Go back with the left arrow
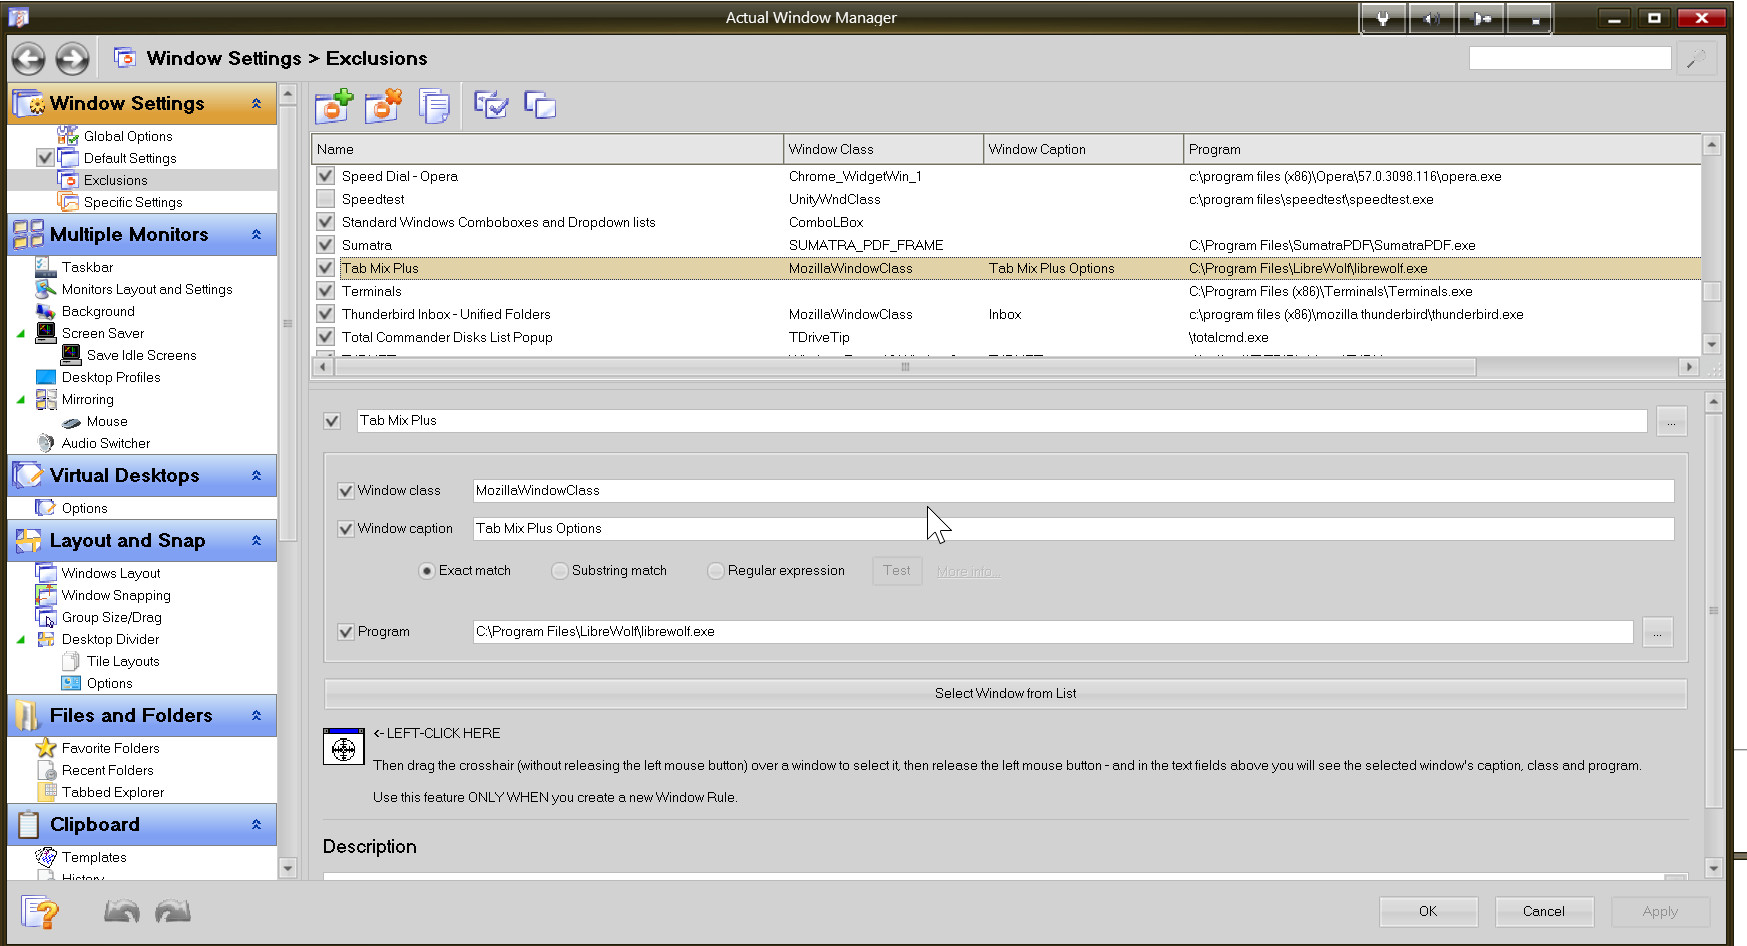 click(x=28, y=59)
